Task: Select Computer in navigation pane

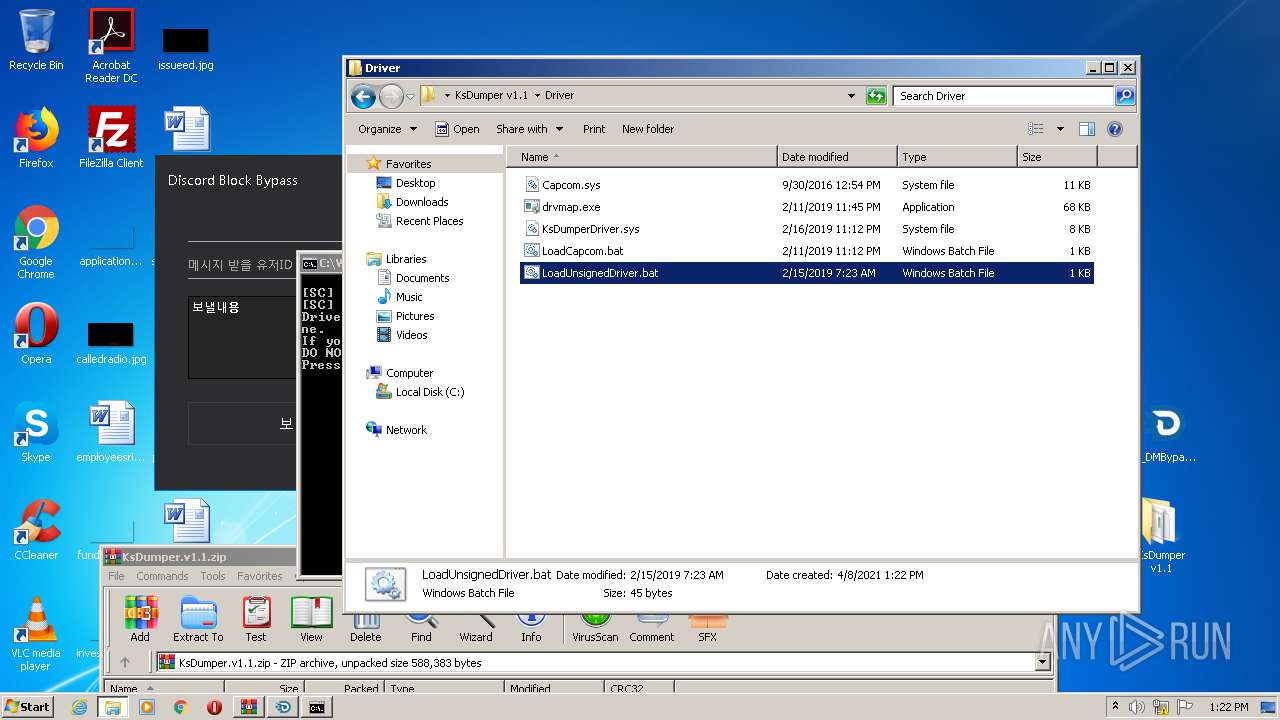Action: [409, 373]
